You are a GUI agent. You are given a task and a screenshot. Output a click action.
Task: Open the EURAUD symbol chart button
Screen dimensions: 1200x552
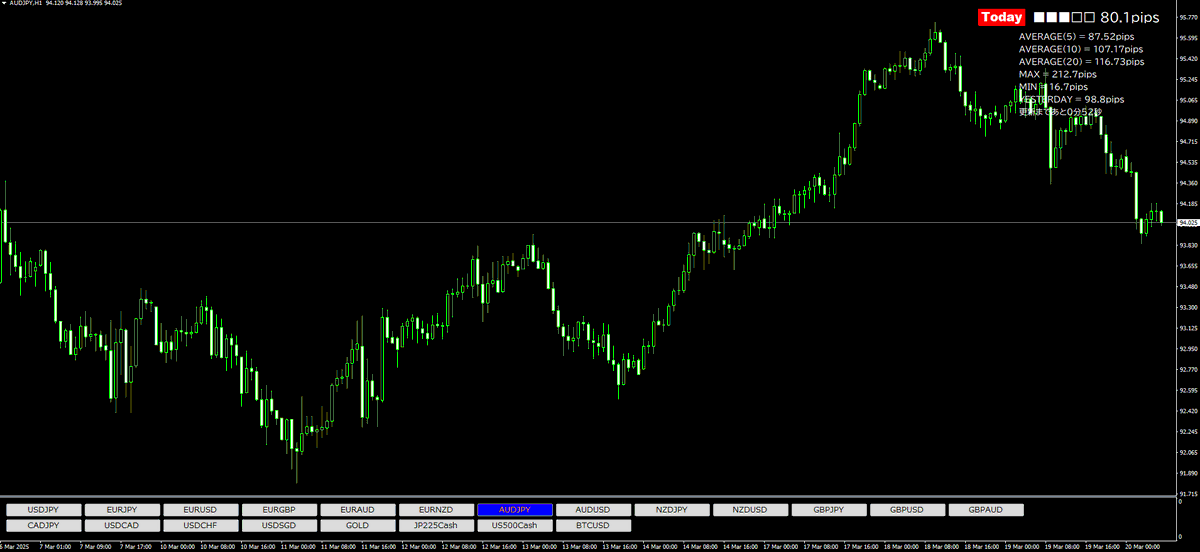357,509
